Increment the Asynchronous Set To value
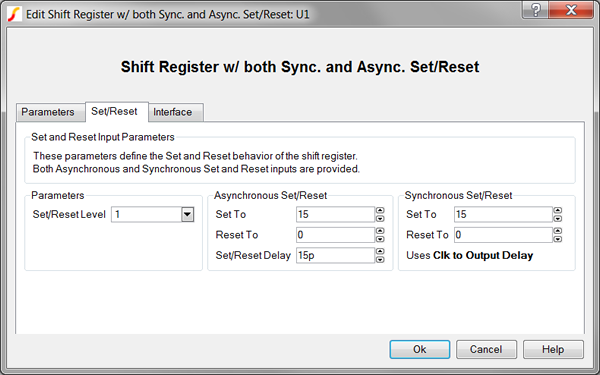The height and width of the screenshot is (375, 600). pyautogui.click(x=380, y=210)
